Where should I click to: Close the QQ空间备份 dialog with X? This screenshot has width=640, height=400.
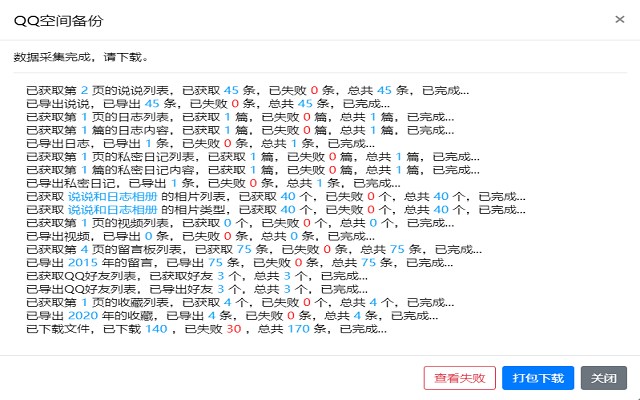pos(620,20)
